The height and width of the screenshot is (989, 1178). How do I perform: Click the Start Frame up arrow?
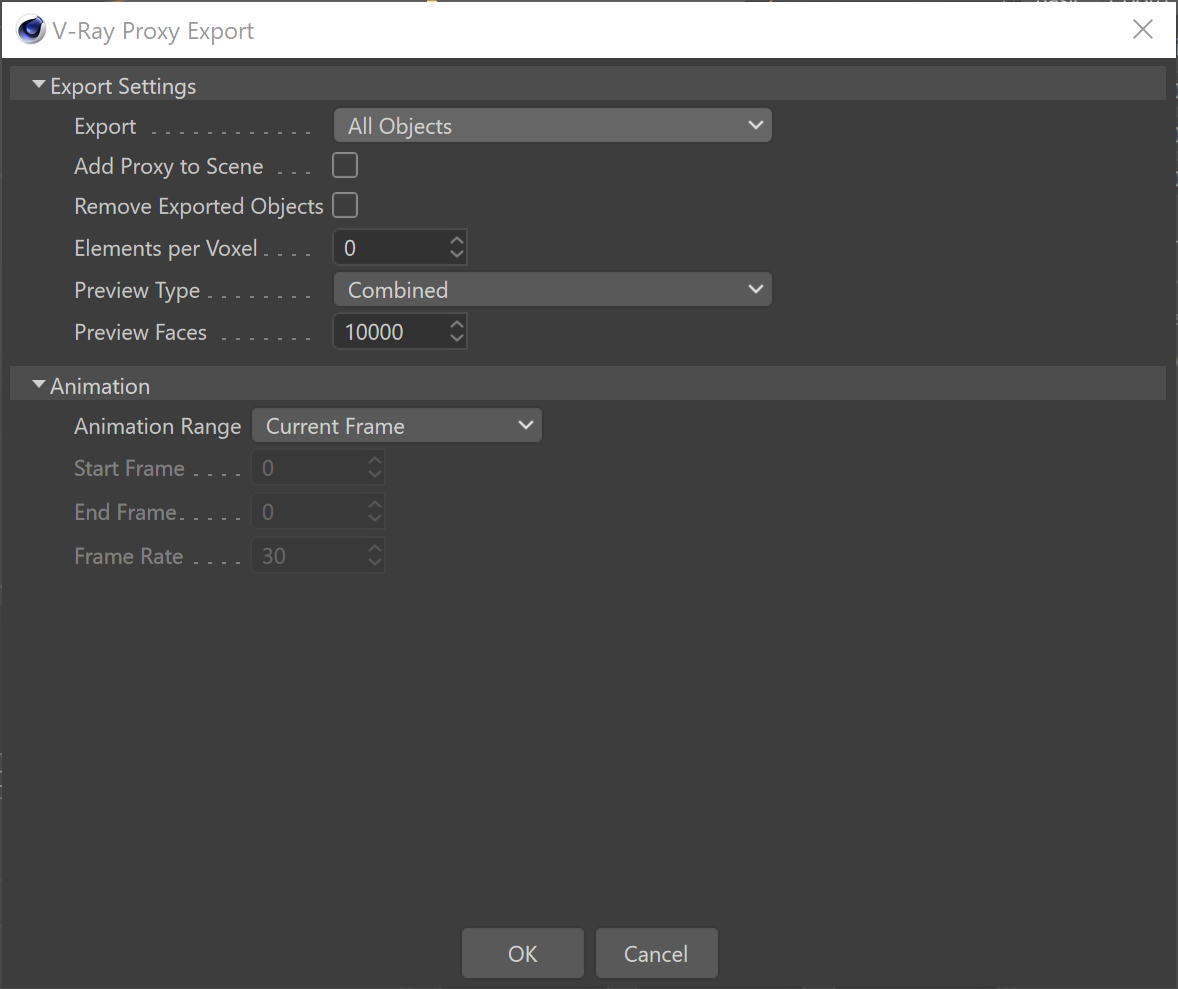(x=375, y=461)
